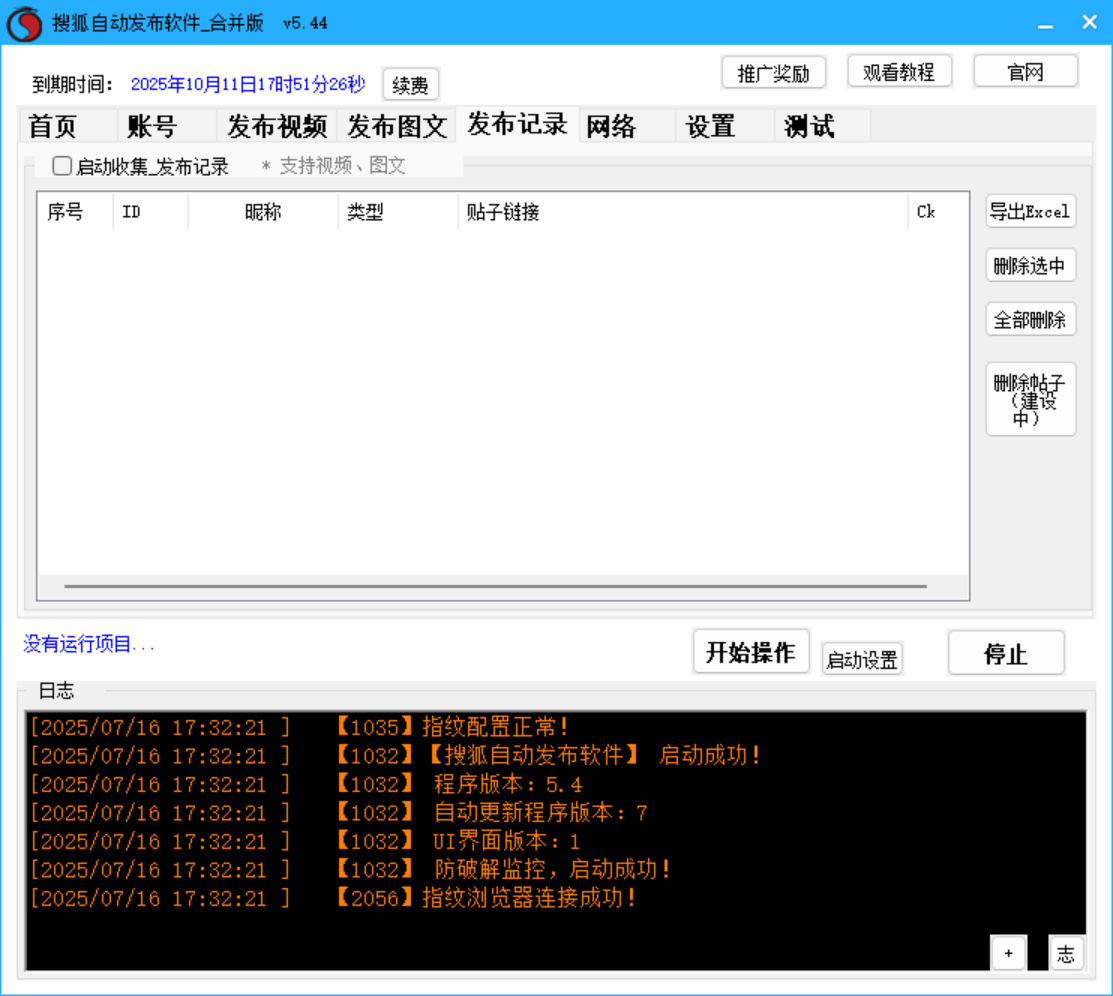Go to the 网络 tab
Viewport: 1113px width, 996px height.
(627, 126)
